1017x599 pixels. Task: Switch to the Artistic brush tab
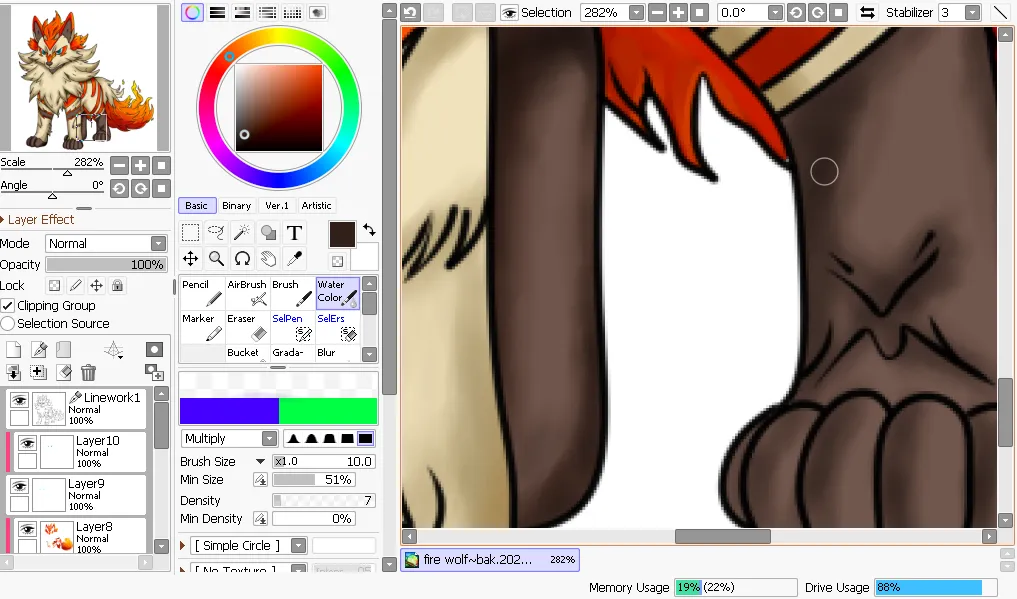317,206
